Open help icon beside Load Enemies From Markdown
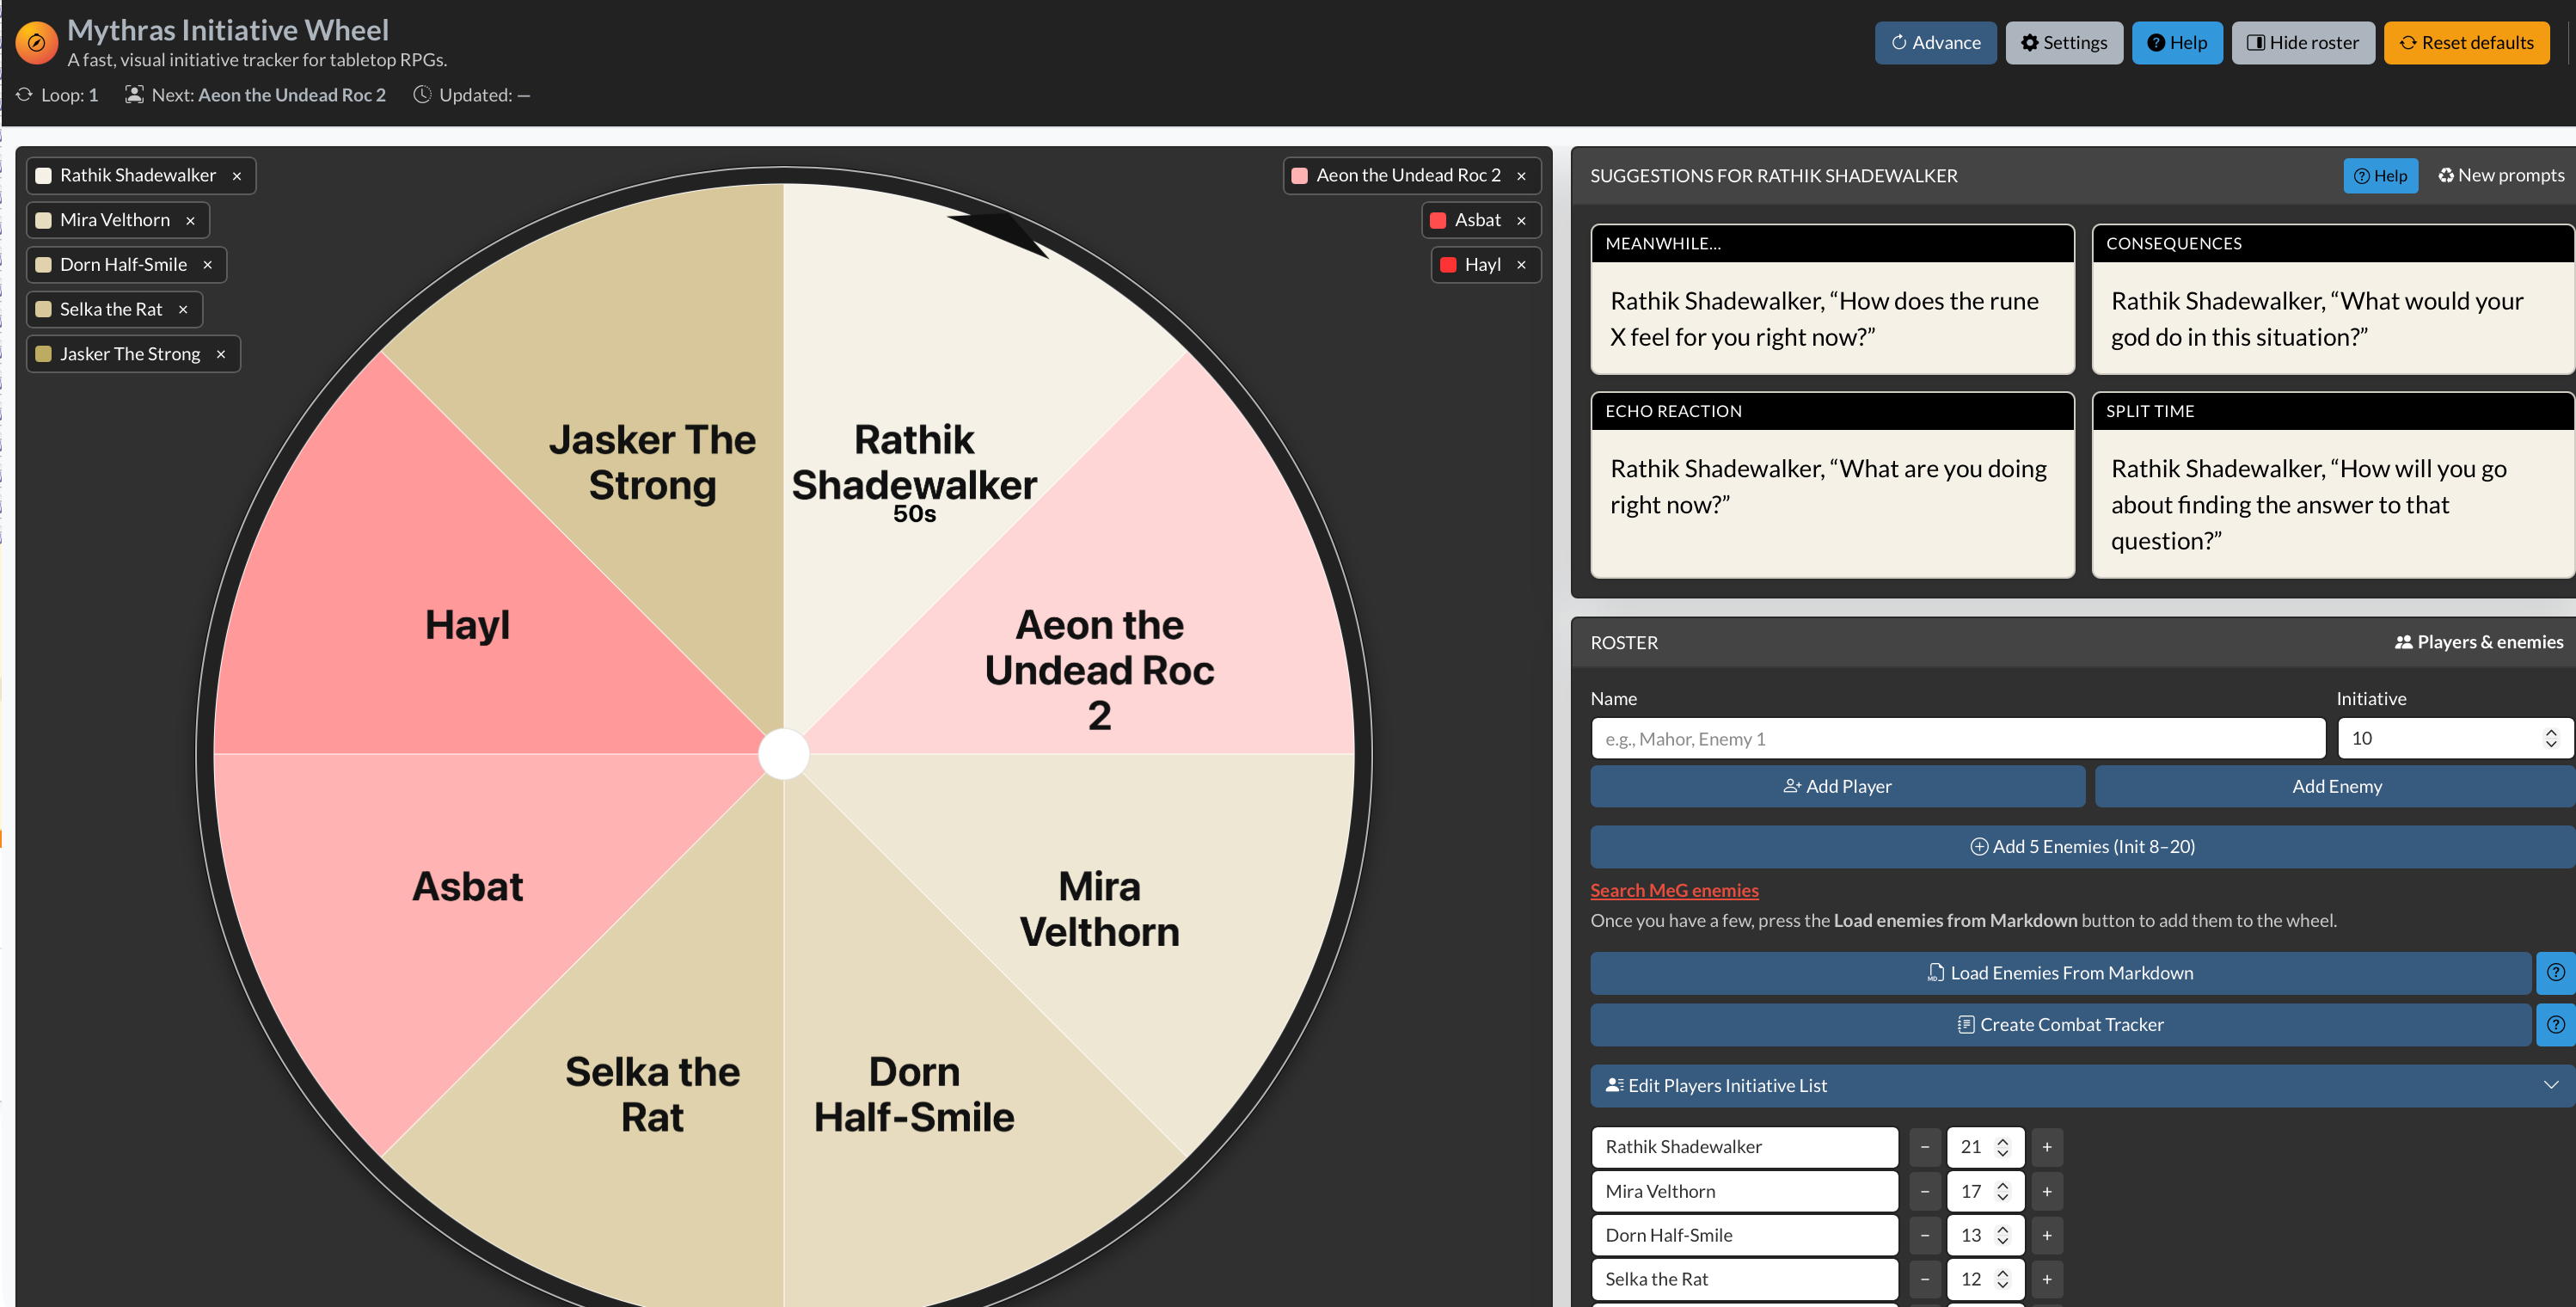2576x1307 pixels. coord(2555,972)
